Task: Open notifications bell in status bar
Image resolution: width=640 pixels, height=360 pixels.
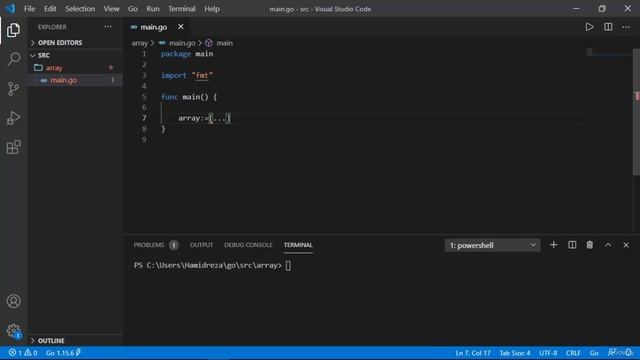Action: click(x=629, y=353)
